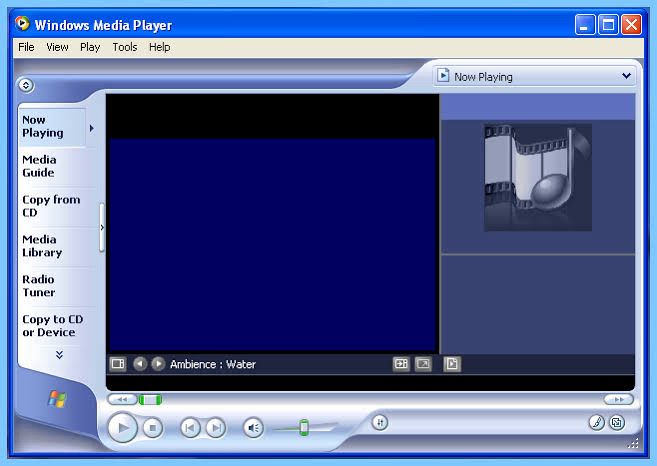
Task: Click the Stop button
Action: click(153, 428)
